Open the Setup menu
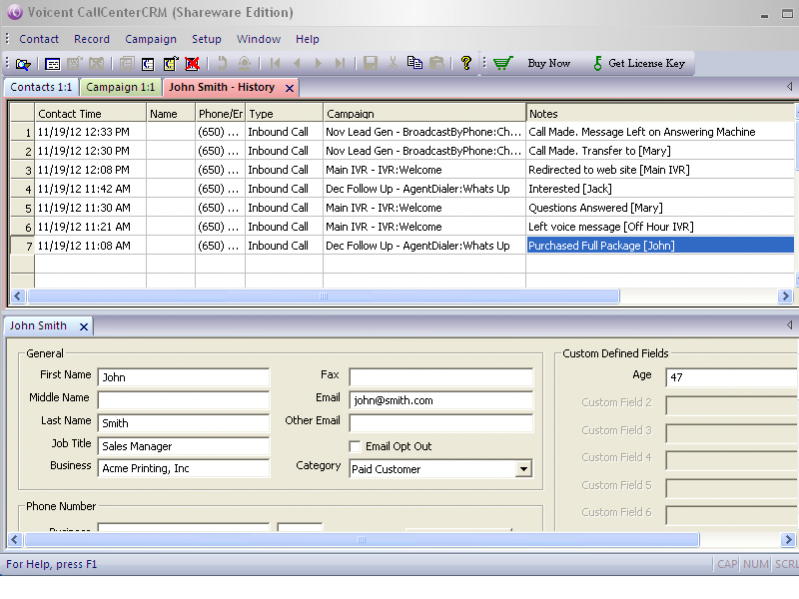Image resolution: width=799 pixels, height=599 pixels. [x=206, y=39]
